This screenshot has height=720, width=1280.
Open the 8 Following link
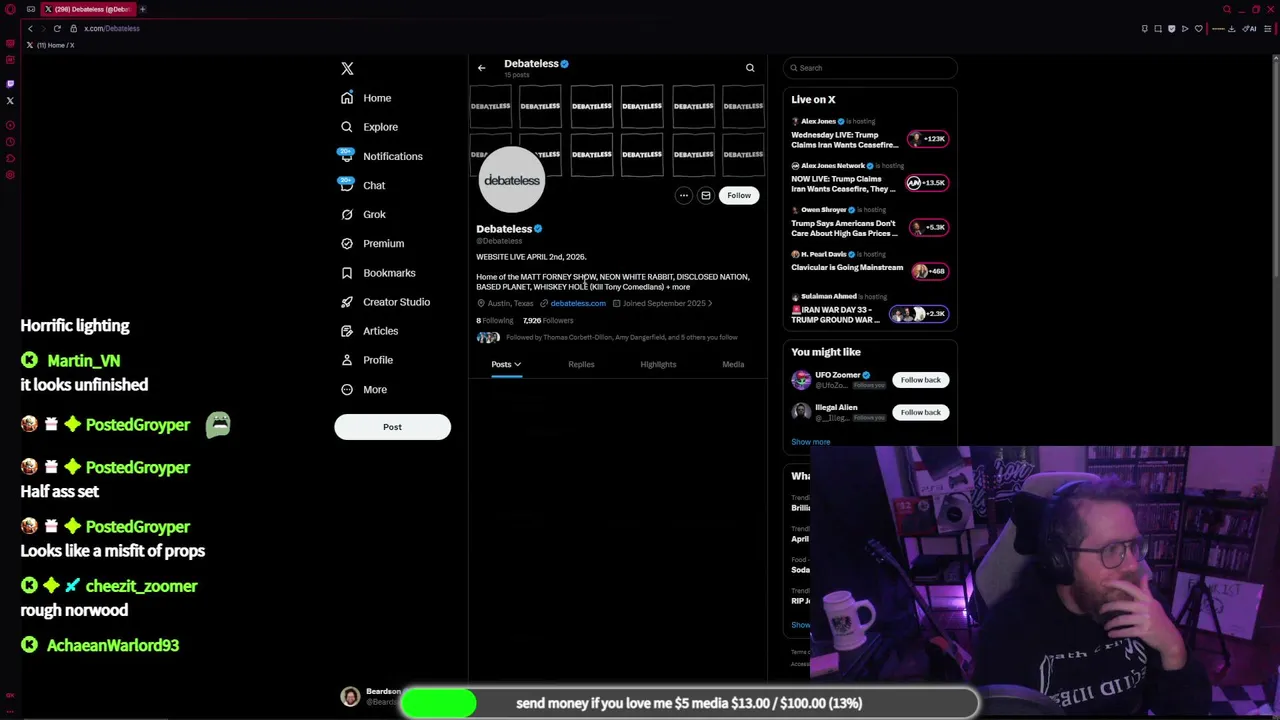pos(494,321)
